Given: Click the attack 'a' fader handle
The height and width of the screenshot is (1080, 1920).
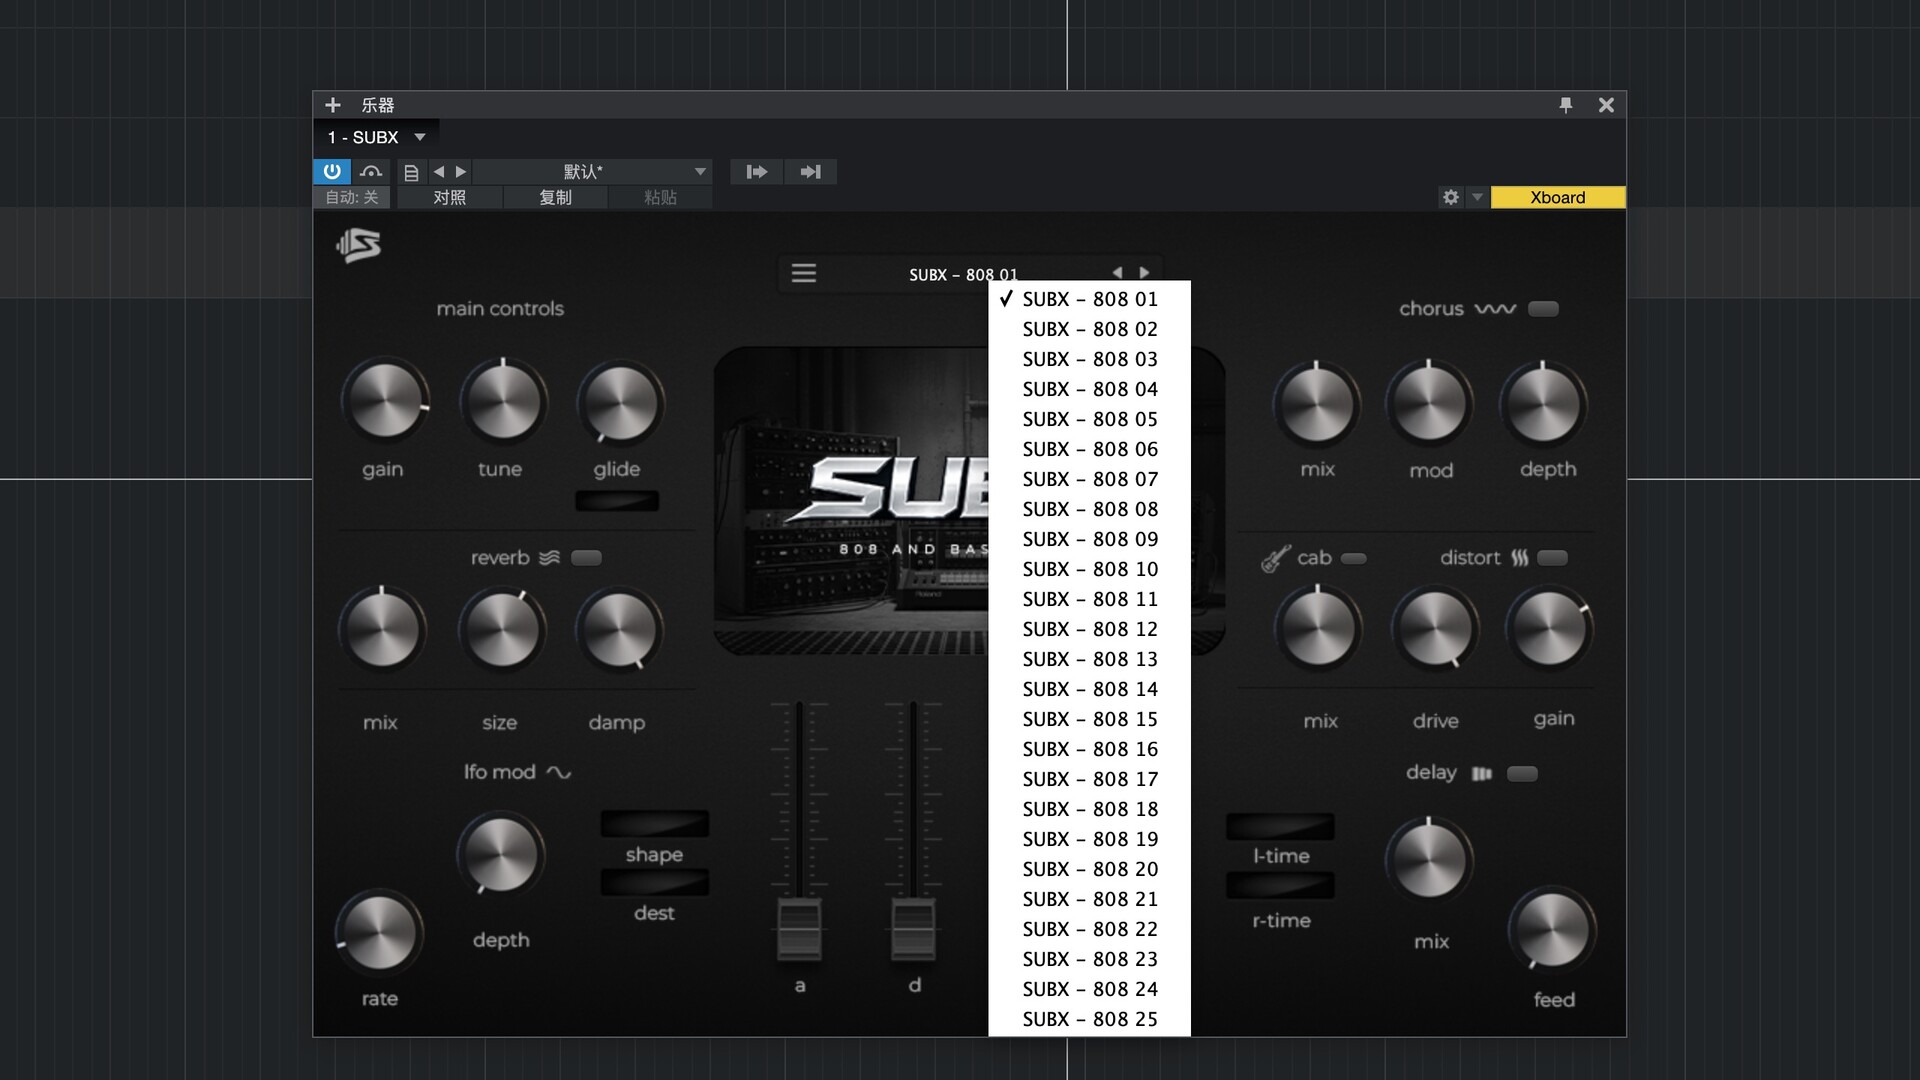Looking at the screenshot, I should pos(799,928).
